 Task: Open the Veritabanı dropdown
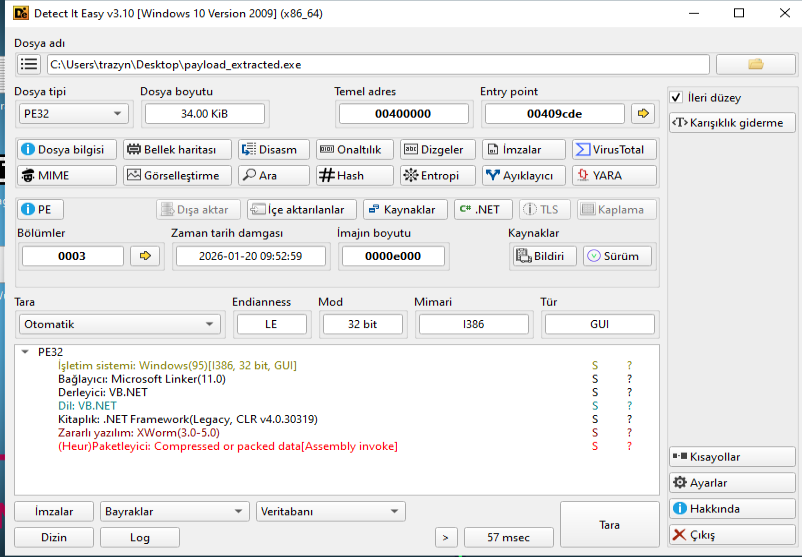330,511
